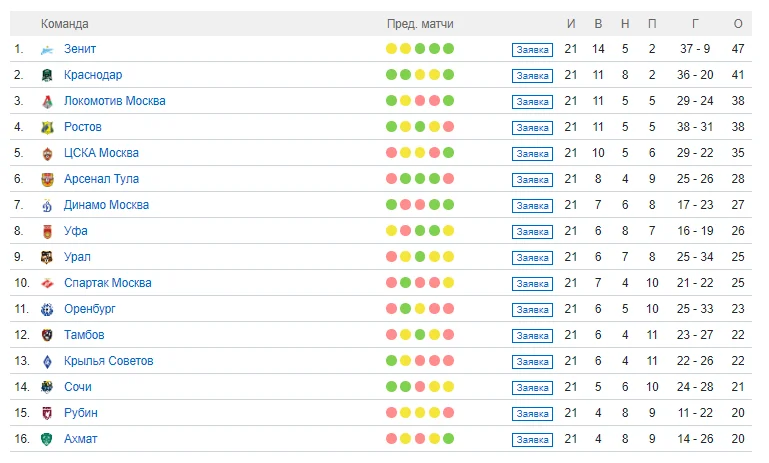Click the Динамо Москва club logo

point(47,206)
